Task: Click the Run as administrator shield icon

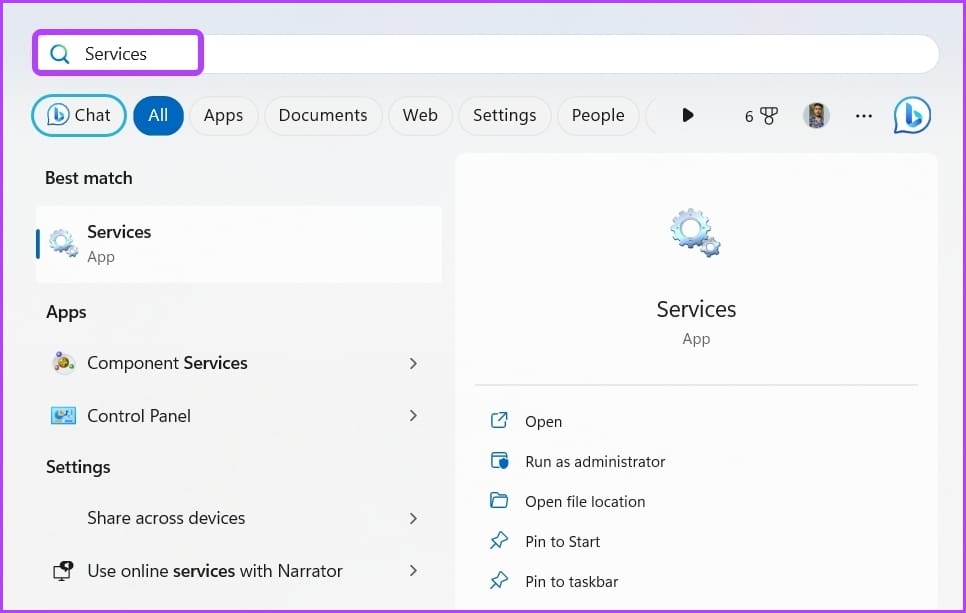Action: click(499, 461)
